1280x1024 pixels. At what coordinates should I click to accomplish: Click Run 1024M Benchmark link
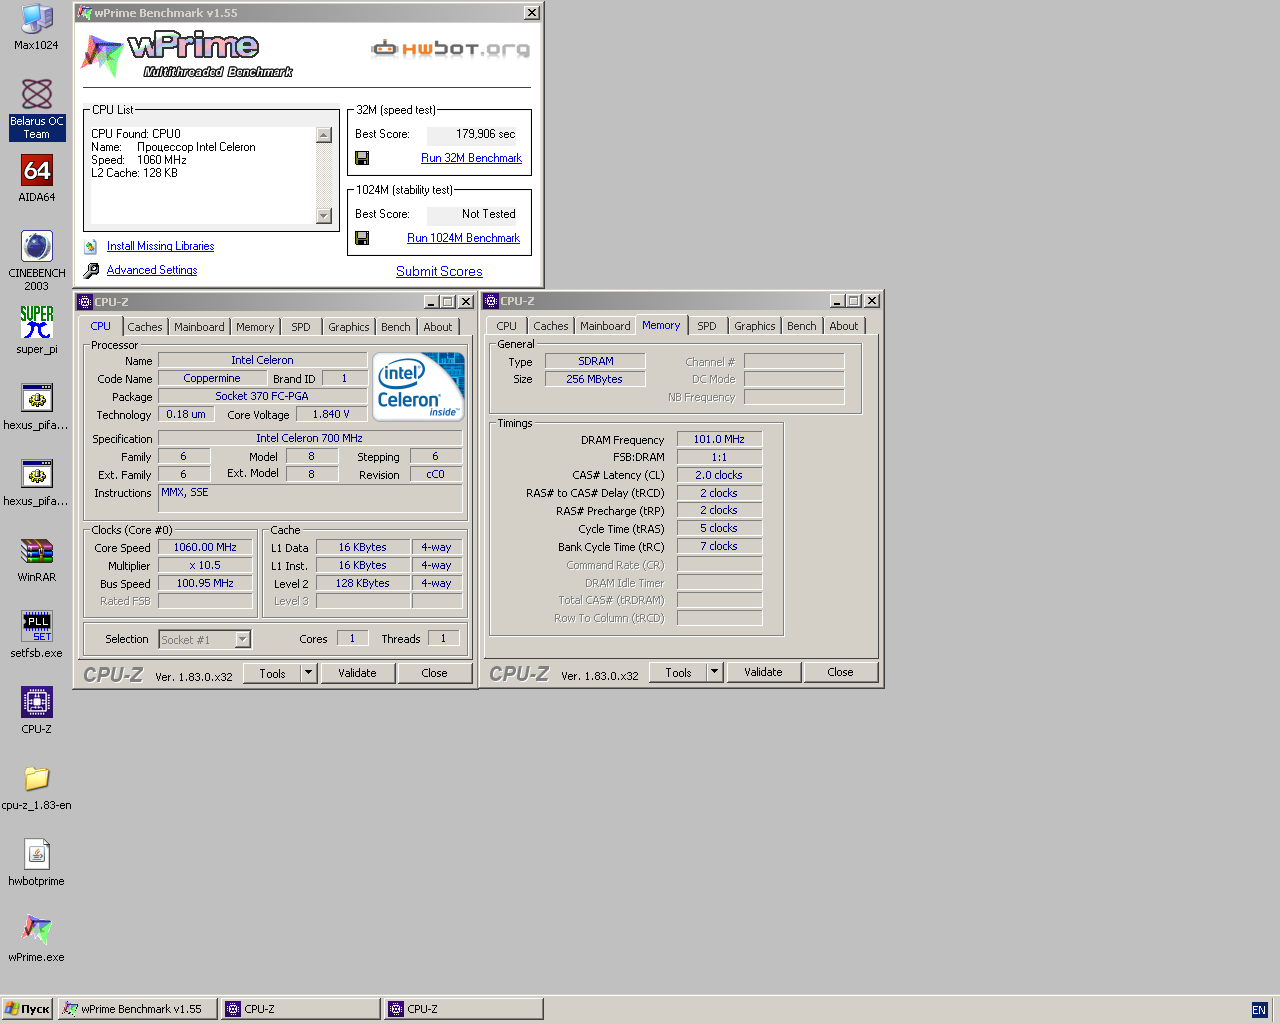(x=463, y=238)
